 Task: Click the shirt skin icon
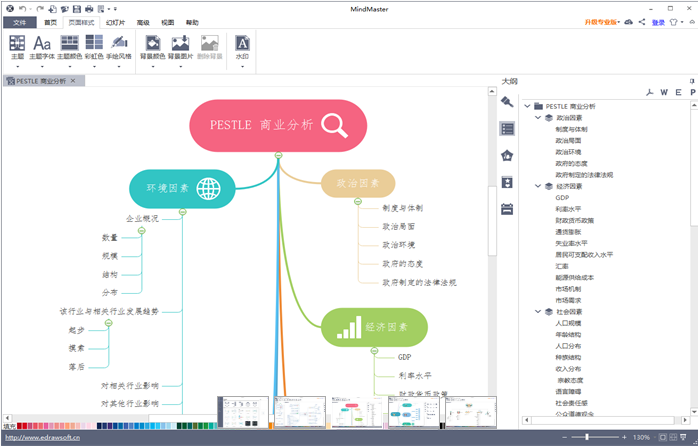[x=674, y=22]
